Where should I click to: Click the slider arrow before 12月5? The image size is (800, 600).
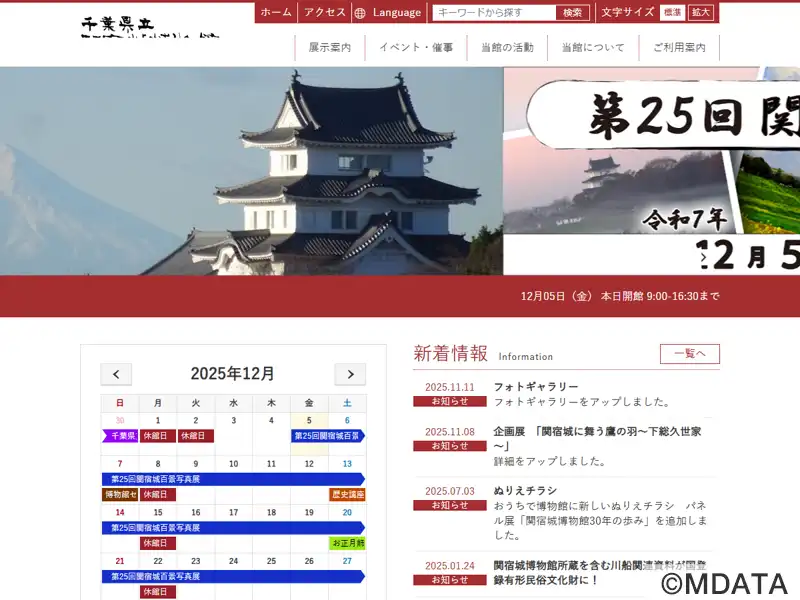point(704,257)
